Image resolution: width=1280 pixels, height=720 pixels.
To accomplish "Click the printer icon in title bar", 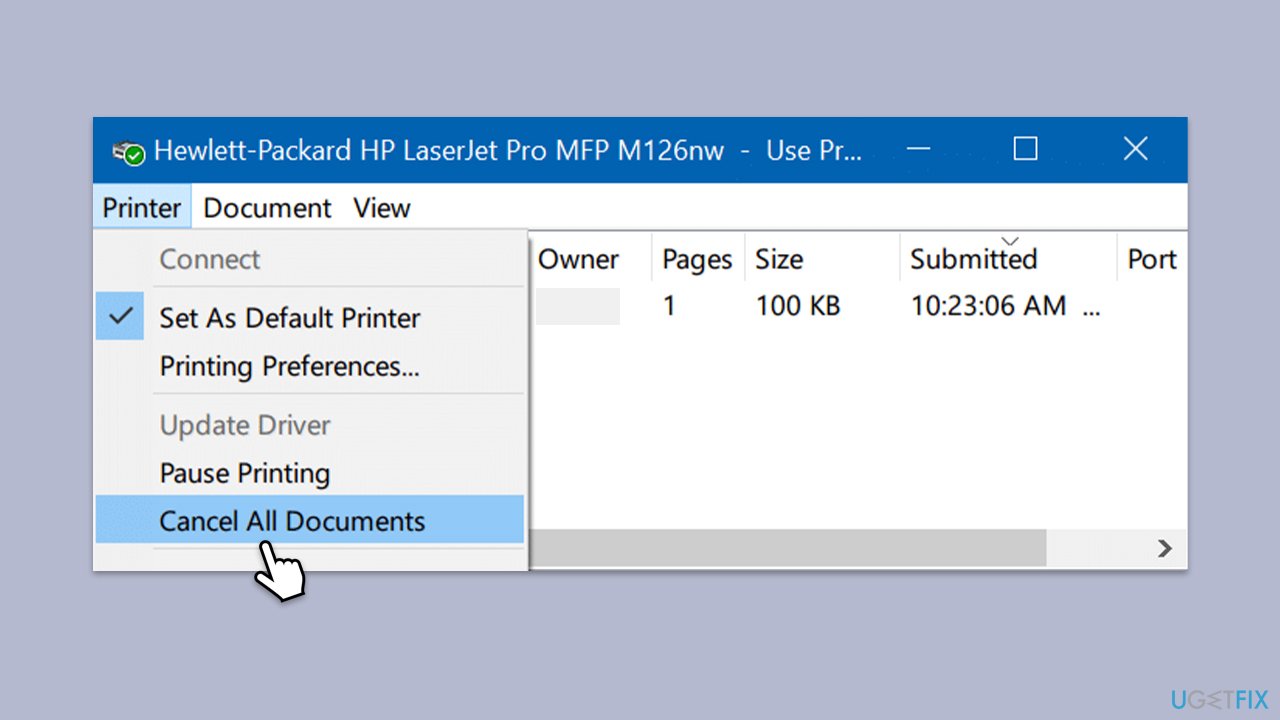I will click(x=129, y=153).
